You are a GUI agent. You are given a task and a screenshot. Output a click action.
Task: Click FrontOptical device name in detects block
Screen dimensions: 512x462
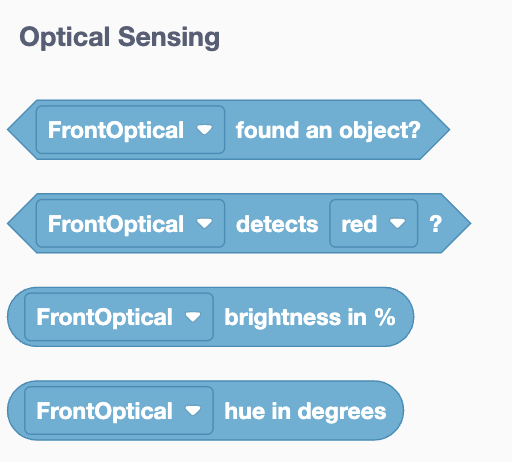(x=116, y=223)
